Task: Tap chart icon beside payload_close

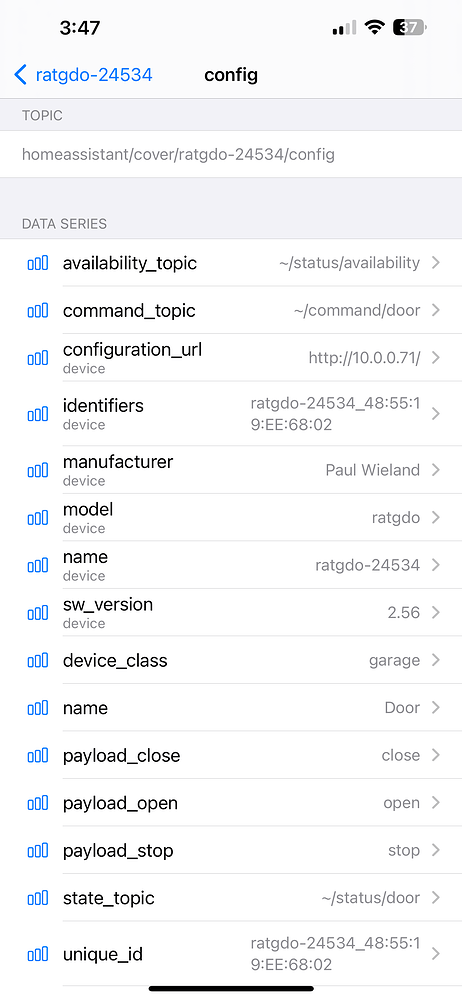Action: pyautogui.click(x=38, y=756)
